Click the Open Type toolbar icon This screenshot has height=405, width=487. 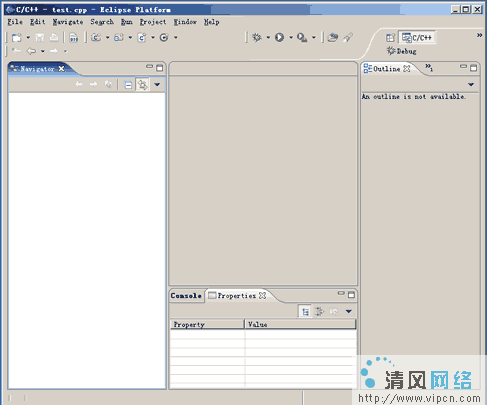[332, 37]
